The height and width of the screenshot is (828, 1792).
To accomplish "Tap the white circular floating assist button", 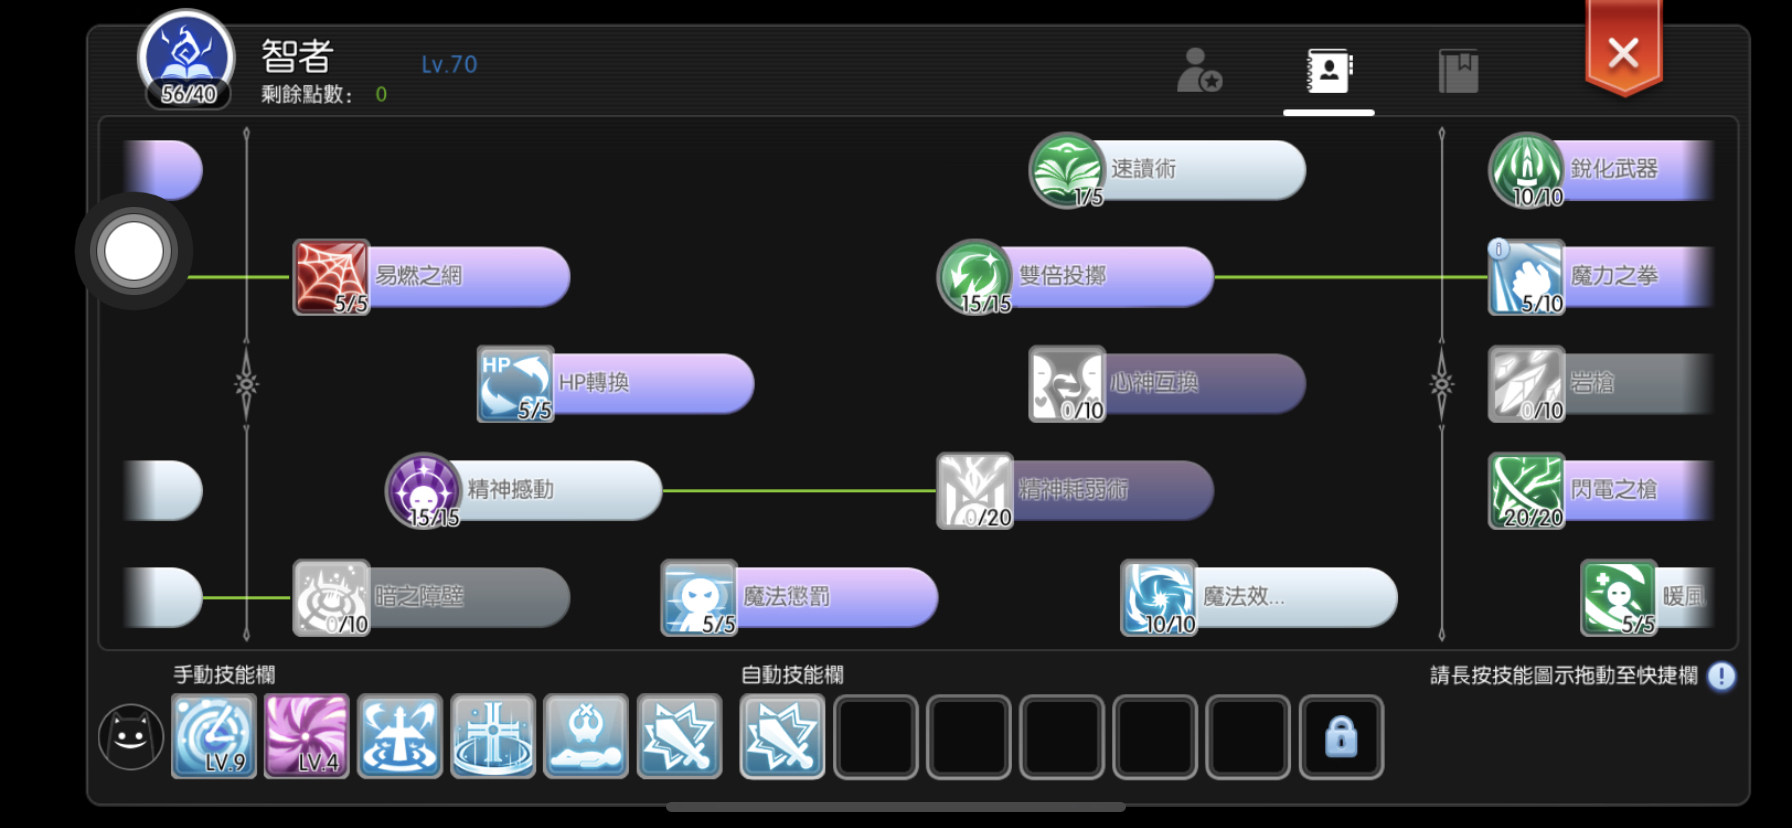I will click(x=133, y=251).
